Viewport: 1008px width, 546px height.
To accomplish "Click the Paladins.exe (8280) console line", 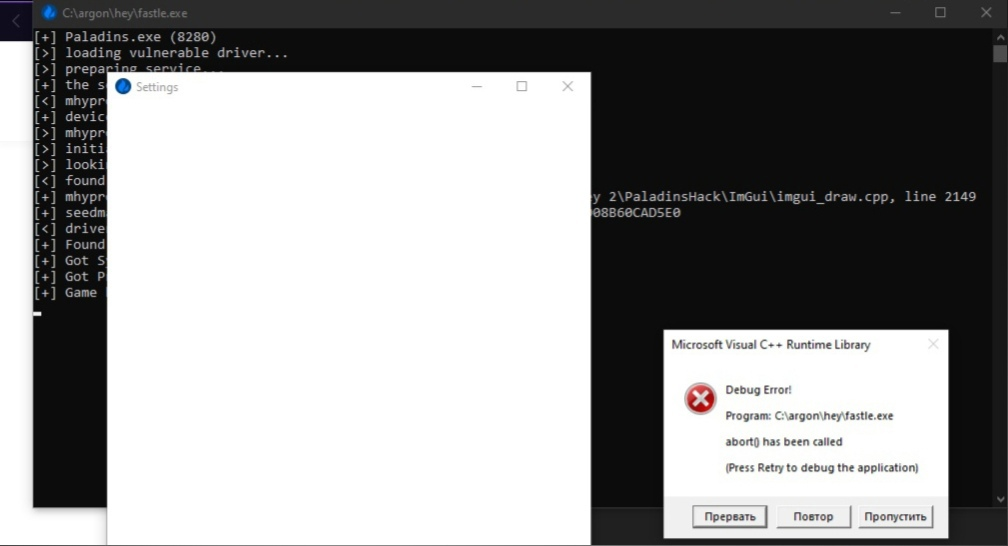I will (140, 37).
